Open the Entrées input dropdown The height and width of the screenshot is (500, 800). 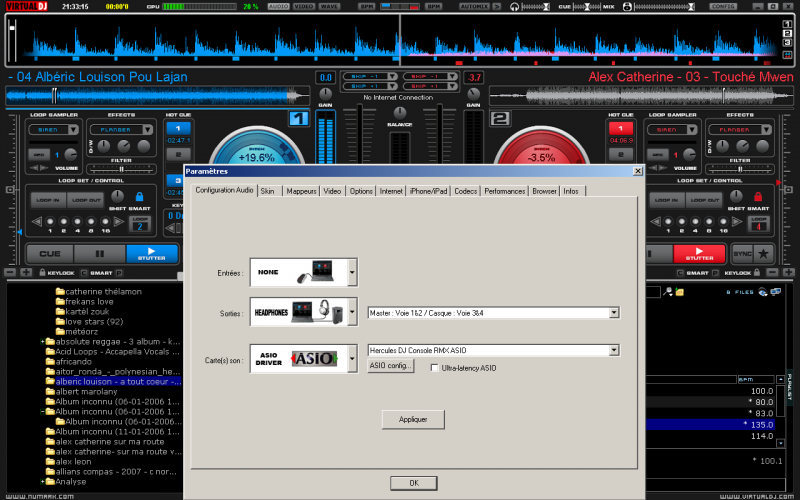[352, 273]
